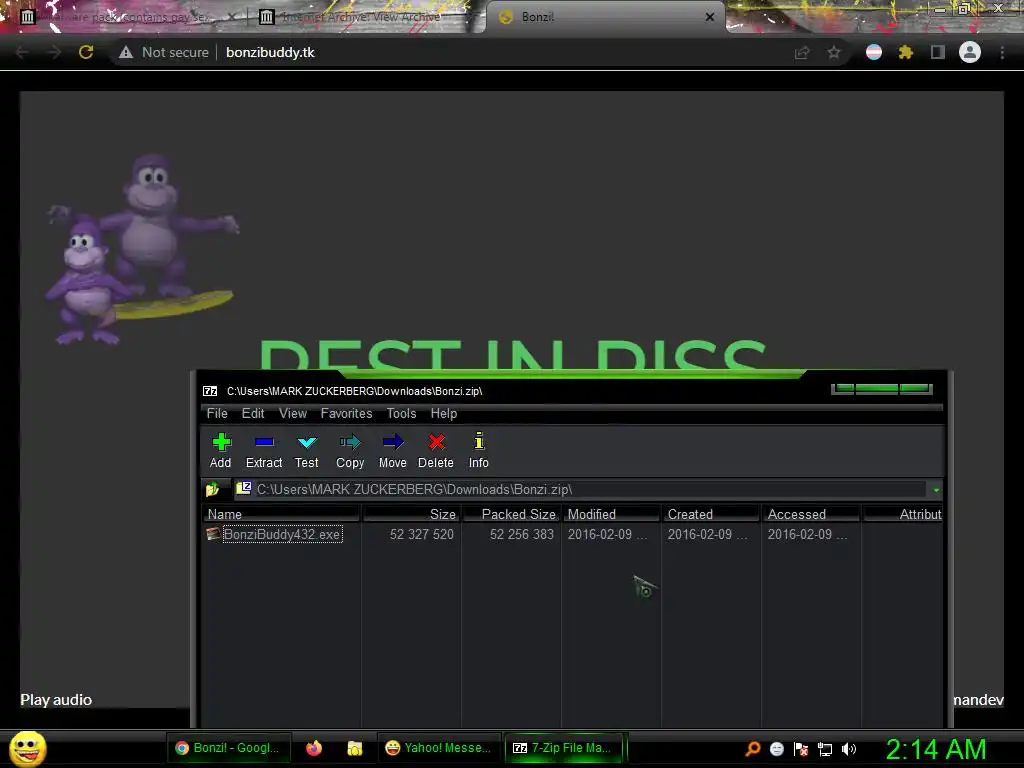1024x768 pixels.
Task: Open the Chrome profile avatar
Action: pyautogui.click(x=970, y=52)
